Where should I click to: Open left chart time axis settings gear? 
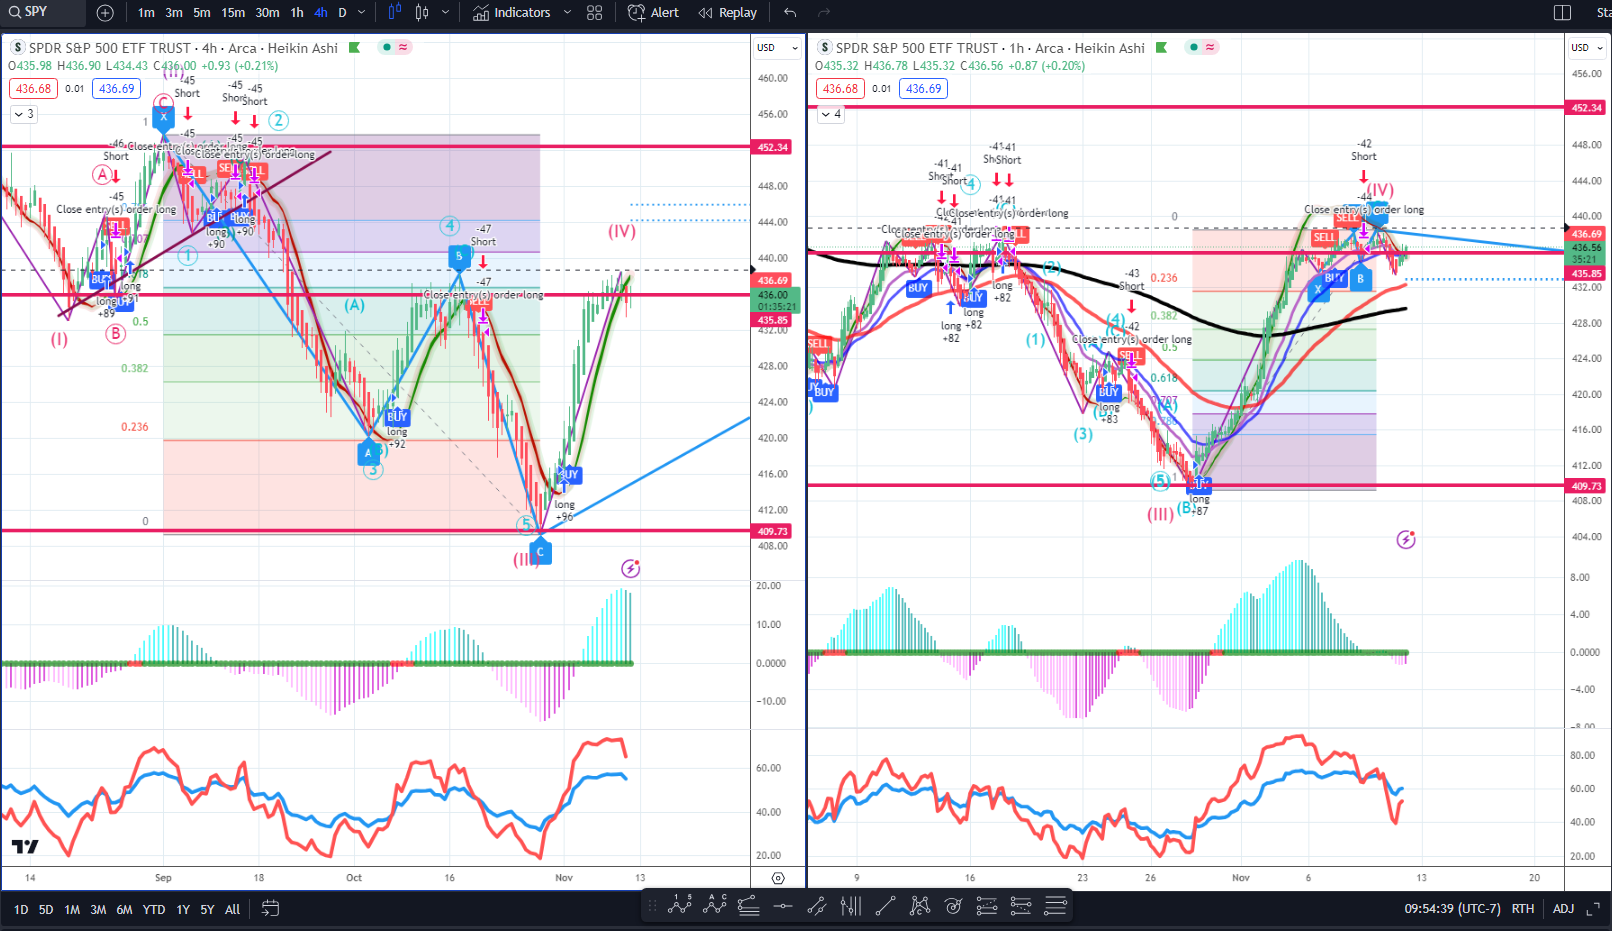tap(778, 878)
